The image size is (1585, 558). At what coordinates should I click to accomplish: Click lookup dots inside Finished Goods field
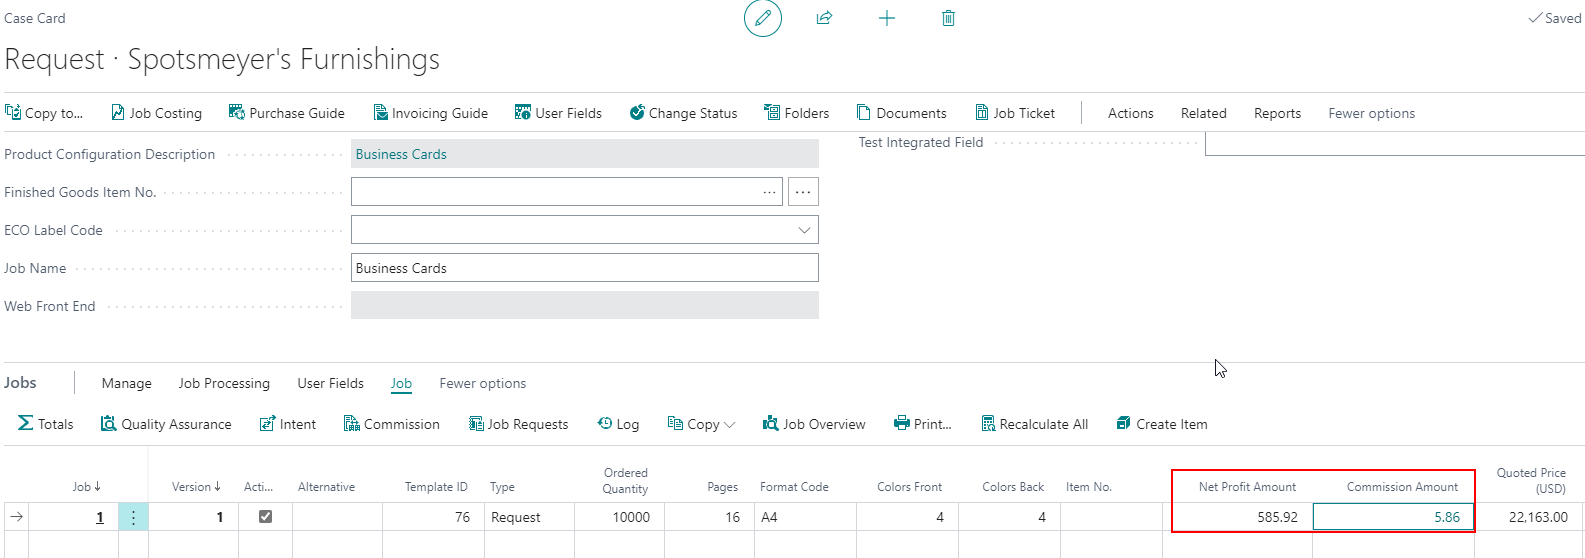(x=769, y=192)
